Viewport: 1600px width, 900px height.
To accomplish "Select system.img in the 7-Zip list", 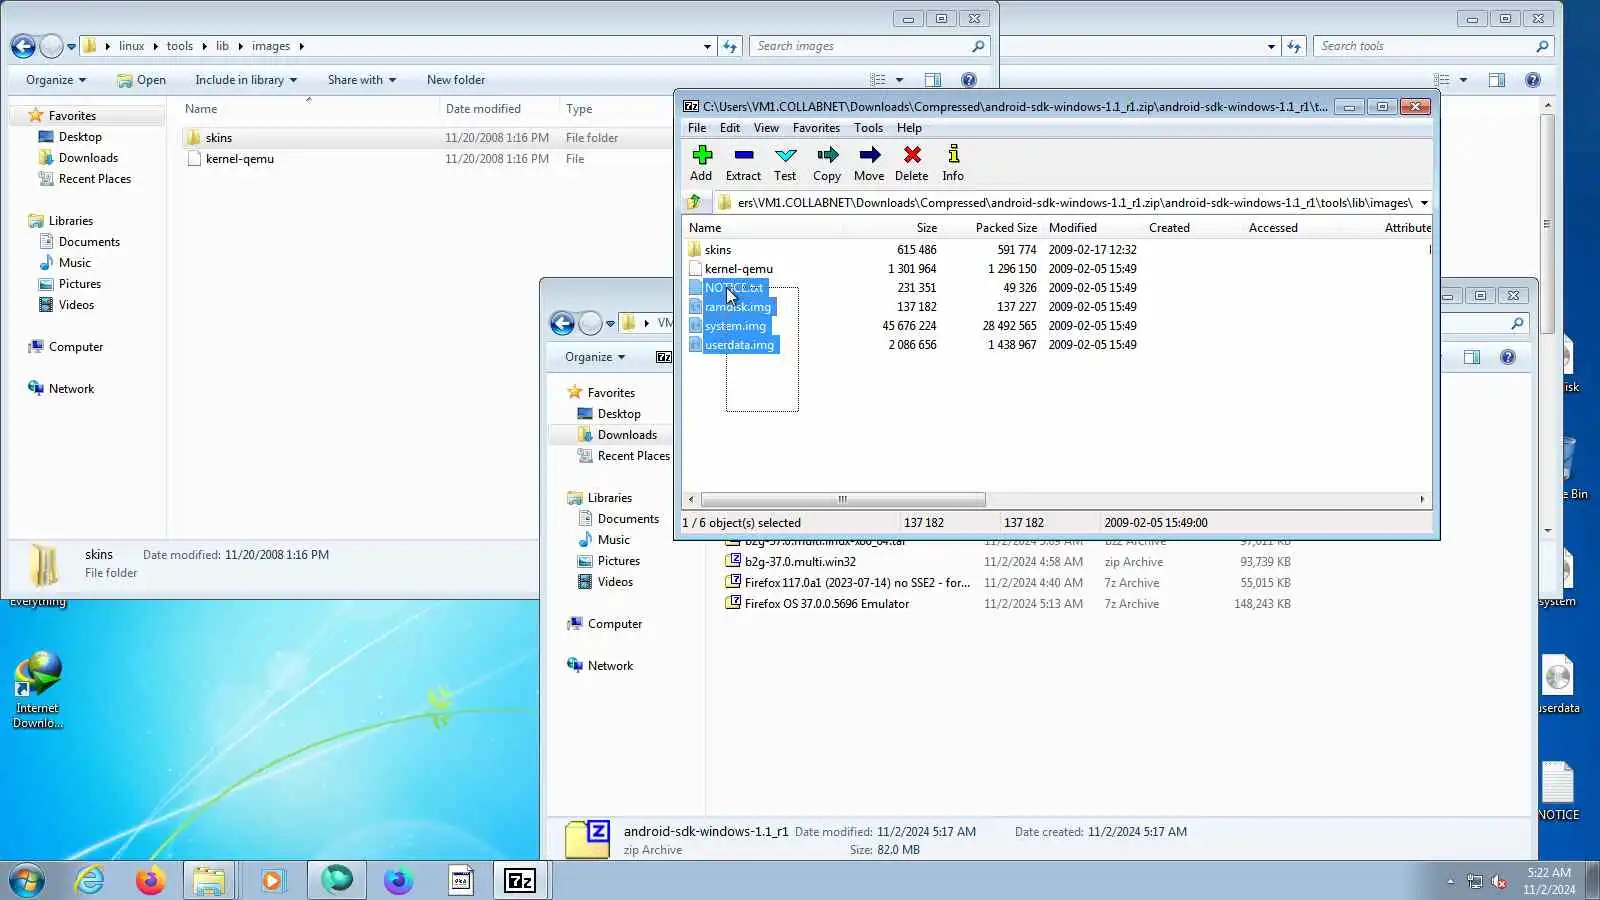I will [735, 326].
